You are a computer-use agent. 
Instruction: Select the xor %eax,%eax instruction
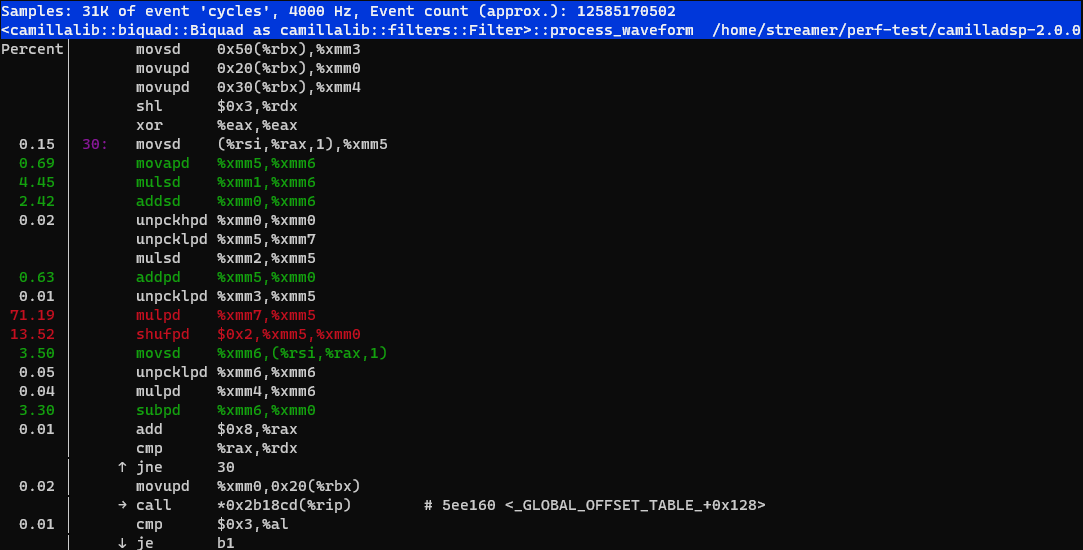click(217, 125)
